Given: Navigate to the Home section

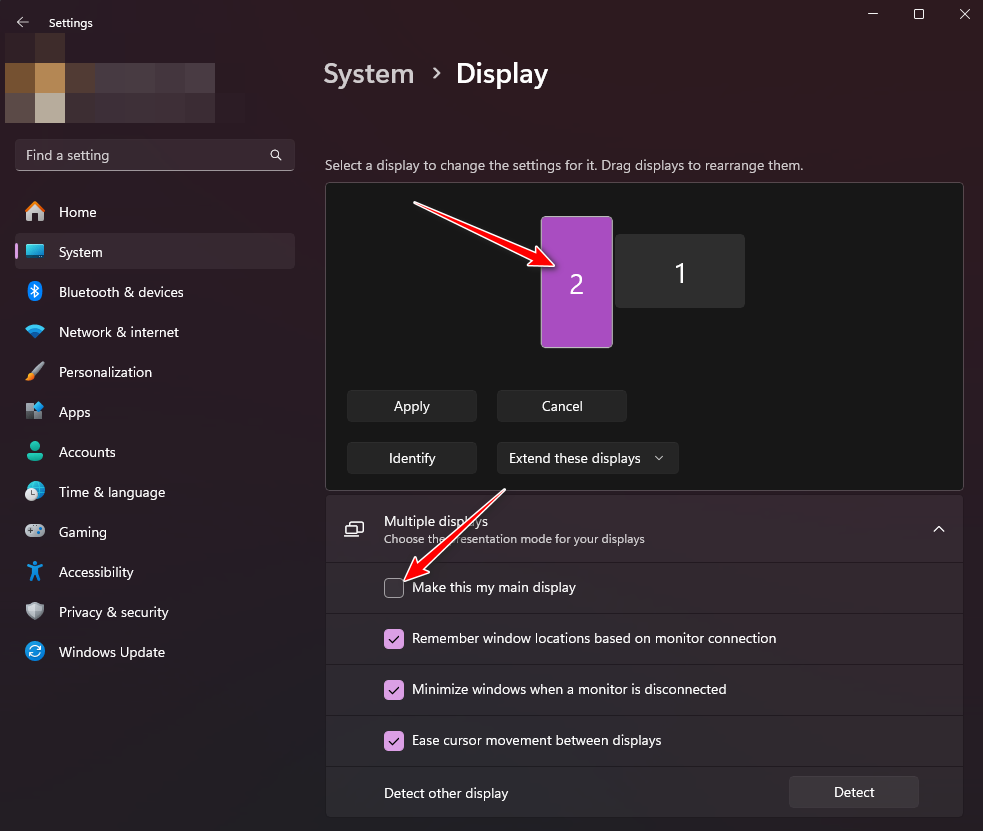Looking at the screenshot, I should tap(79, 212).
